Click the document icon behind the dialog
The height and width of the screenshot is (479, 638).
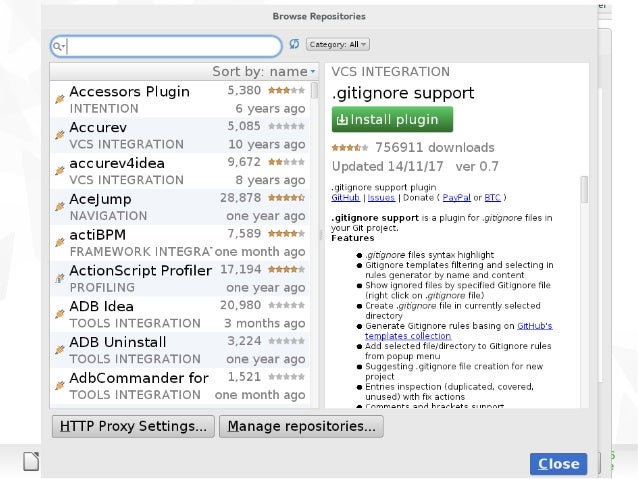click(31, 461)
